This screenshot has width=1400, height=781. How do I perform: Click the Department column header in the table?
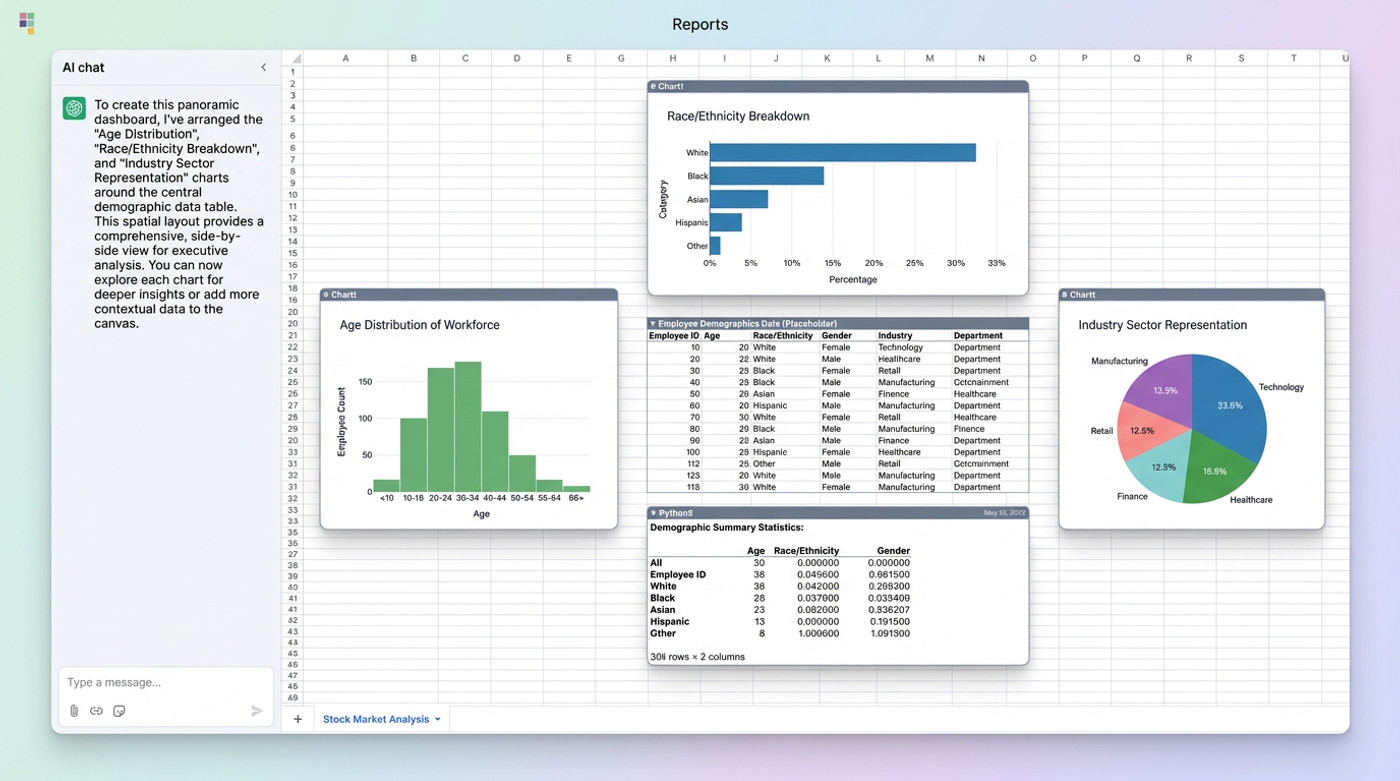(x=978, y=336)
